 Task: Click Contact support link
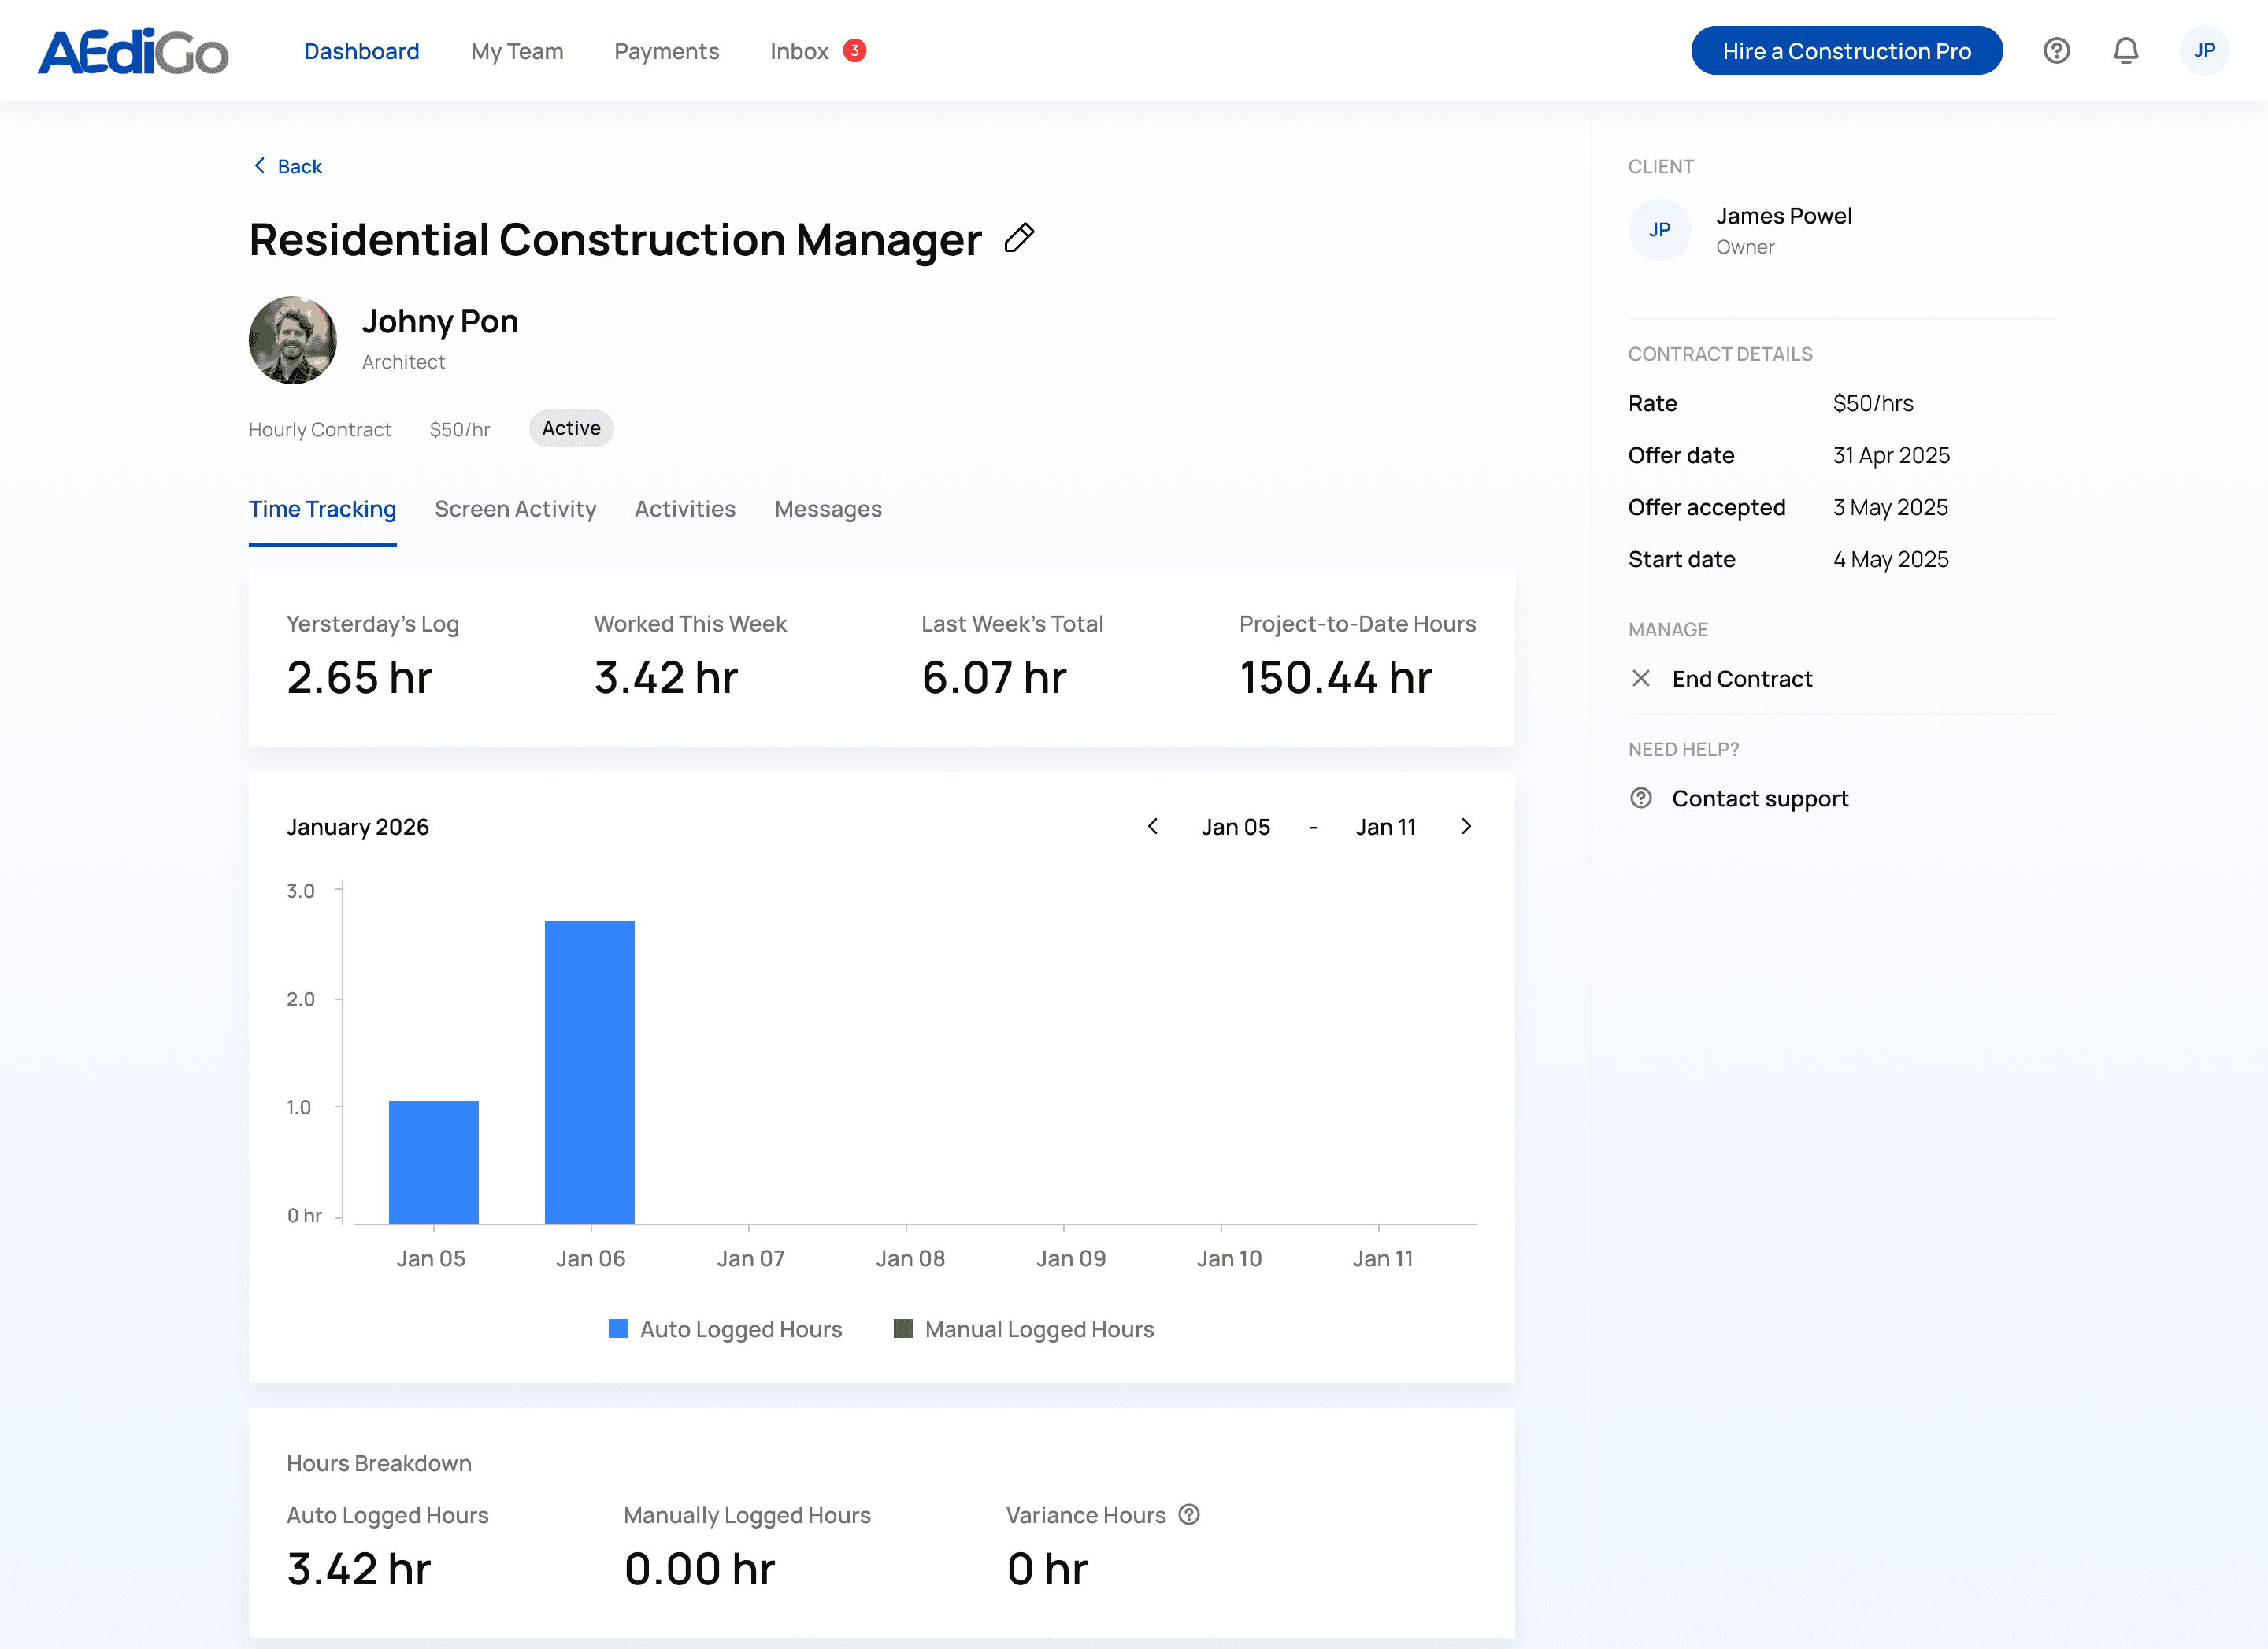point(1760,798)
